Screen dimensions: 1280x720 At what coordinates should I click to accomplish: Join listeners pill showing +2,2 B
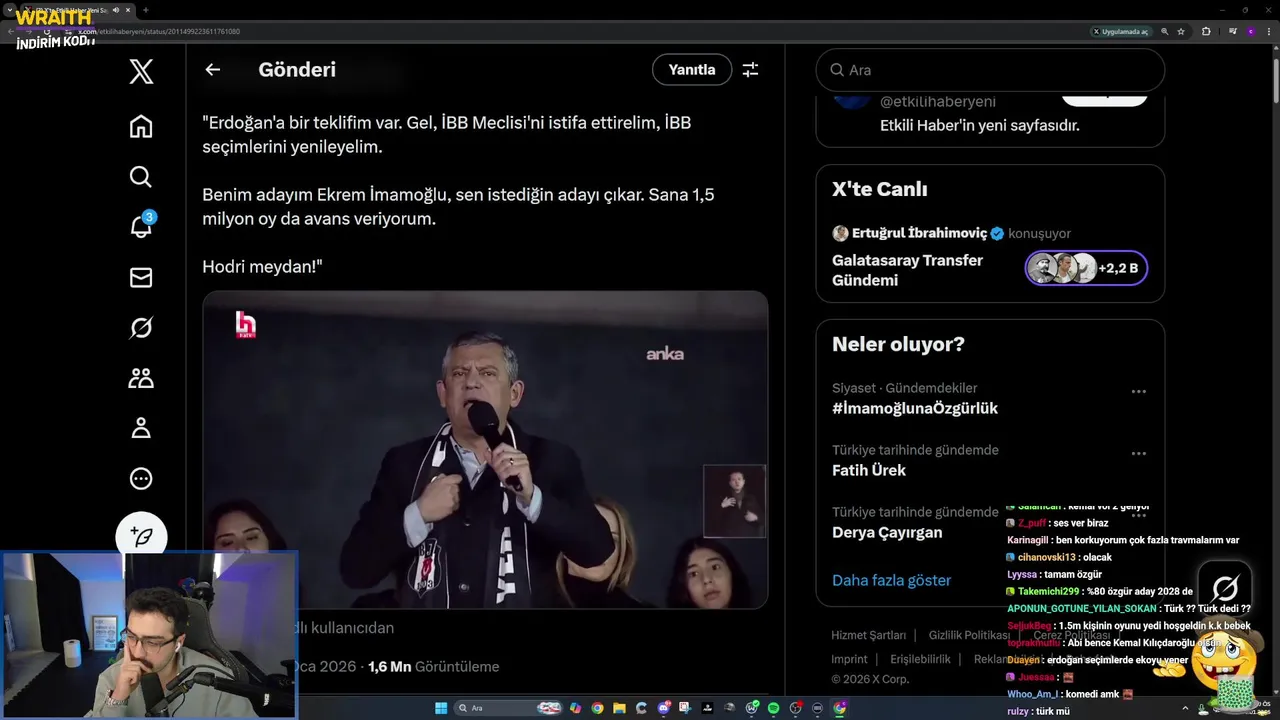pos(1086,268)
